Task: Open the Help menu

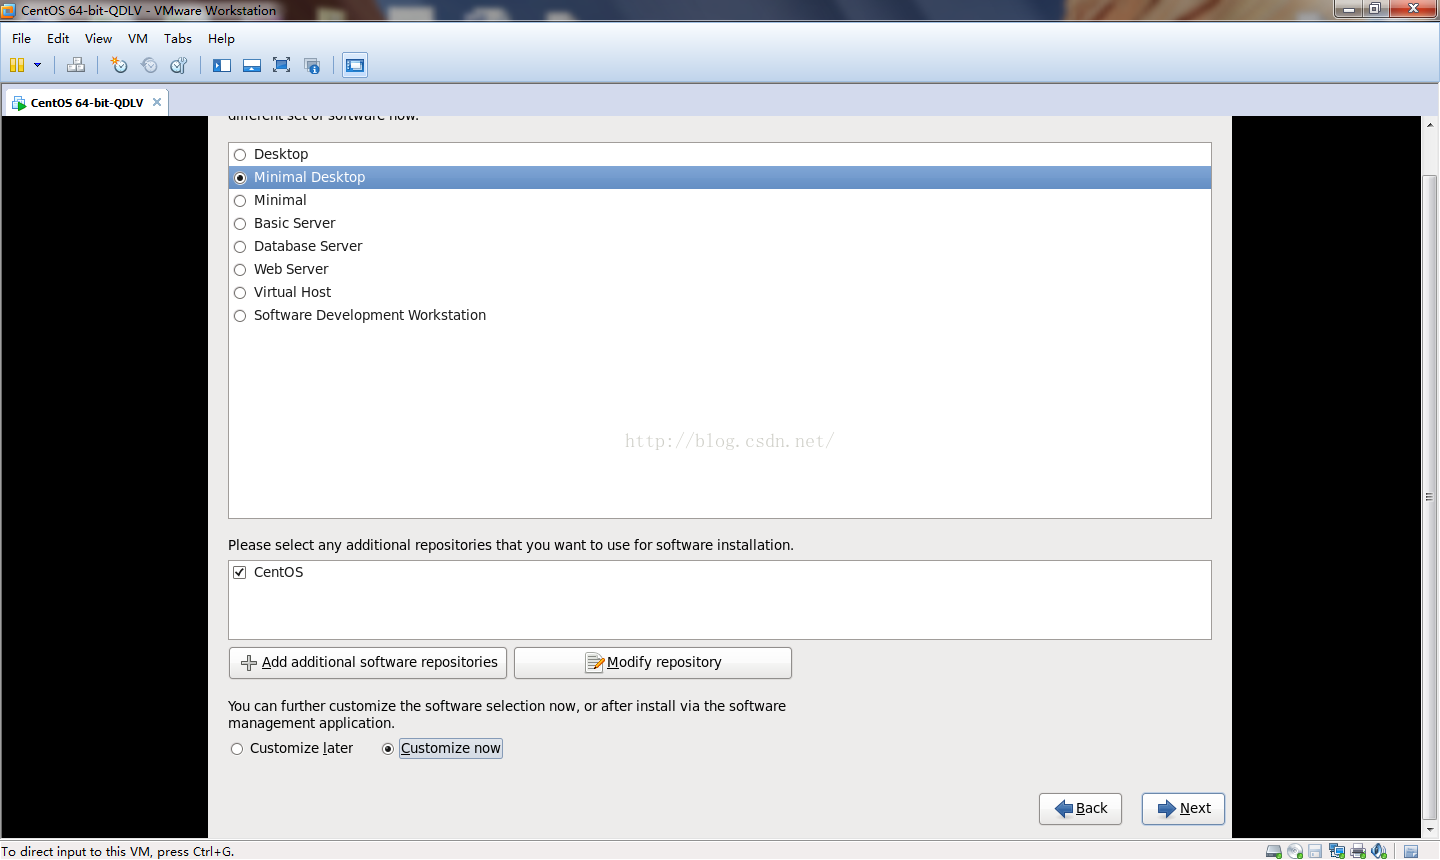Action: [221, 38]
